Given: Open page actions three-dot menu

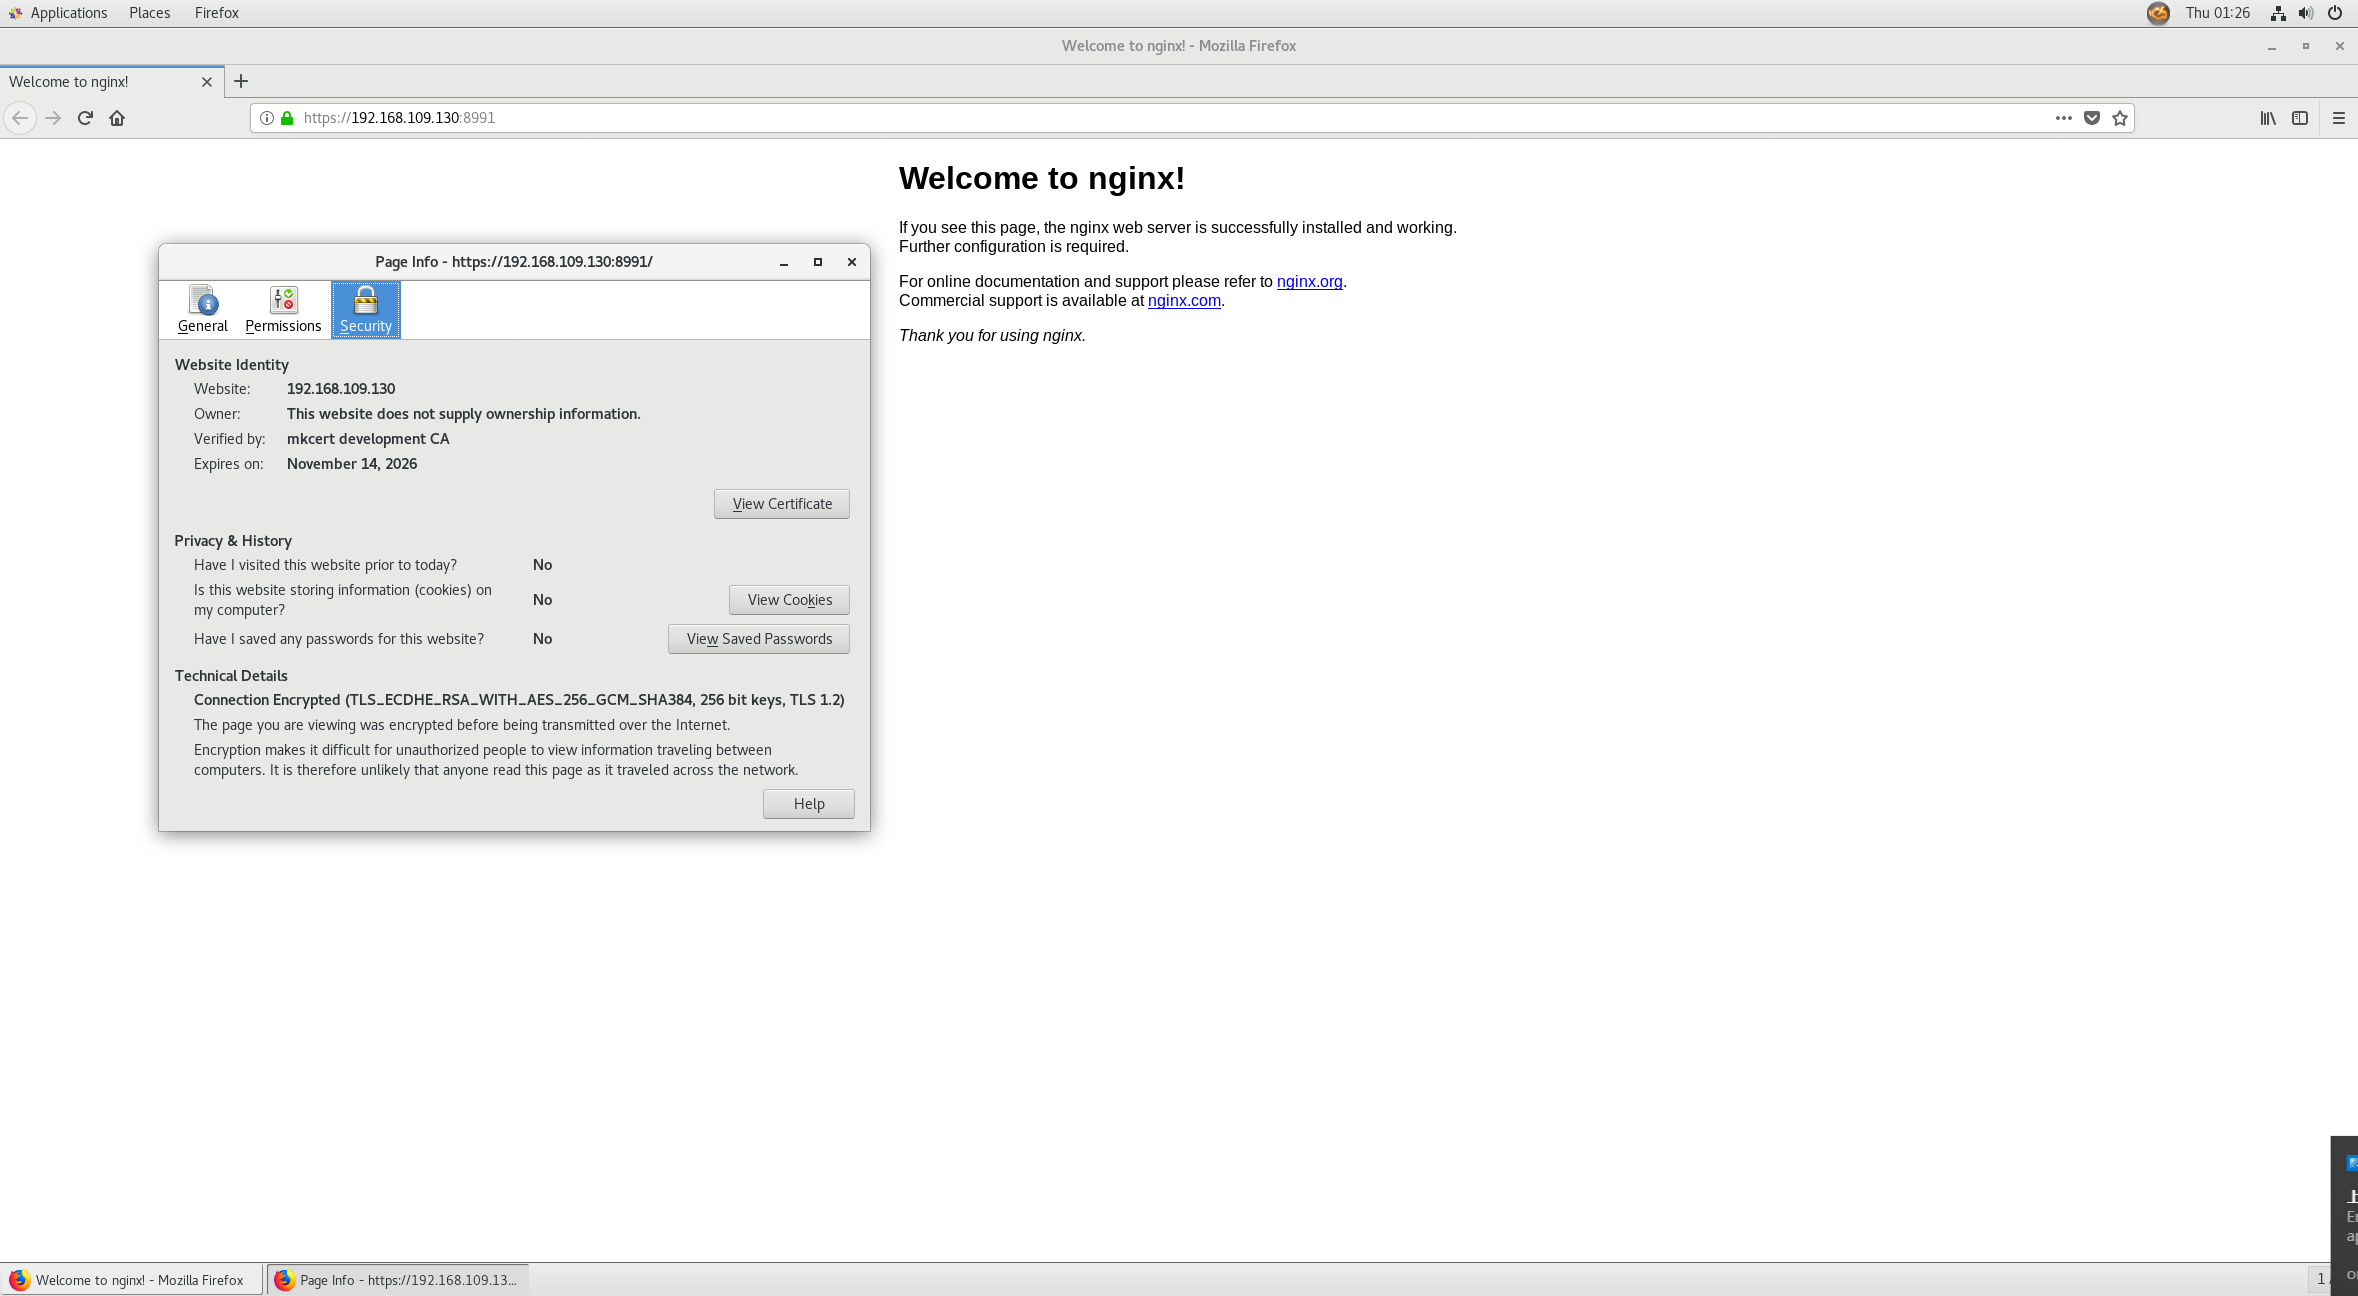Looking at the screenshot, I should pyautogui.click(x=2063, y=118).
